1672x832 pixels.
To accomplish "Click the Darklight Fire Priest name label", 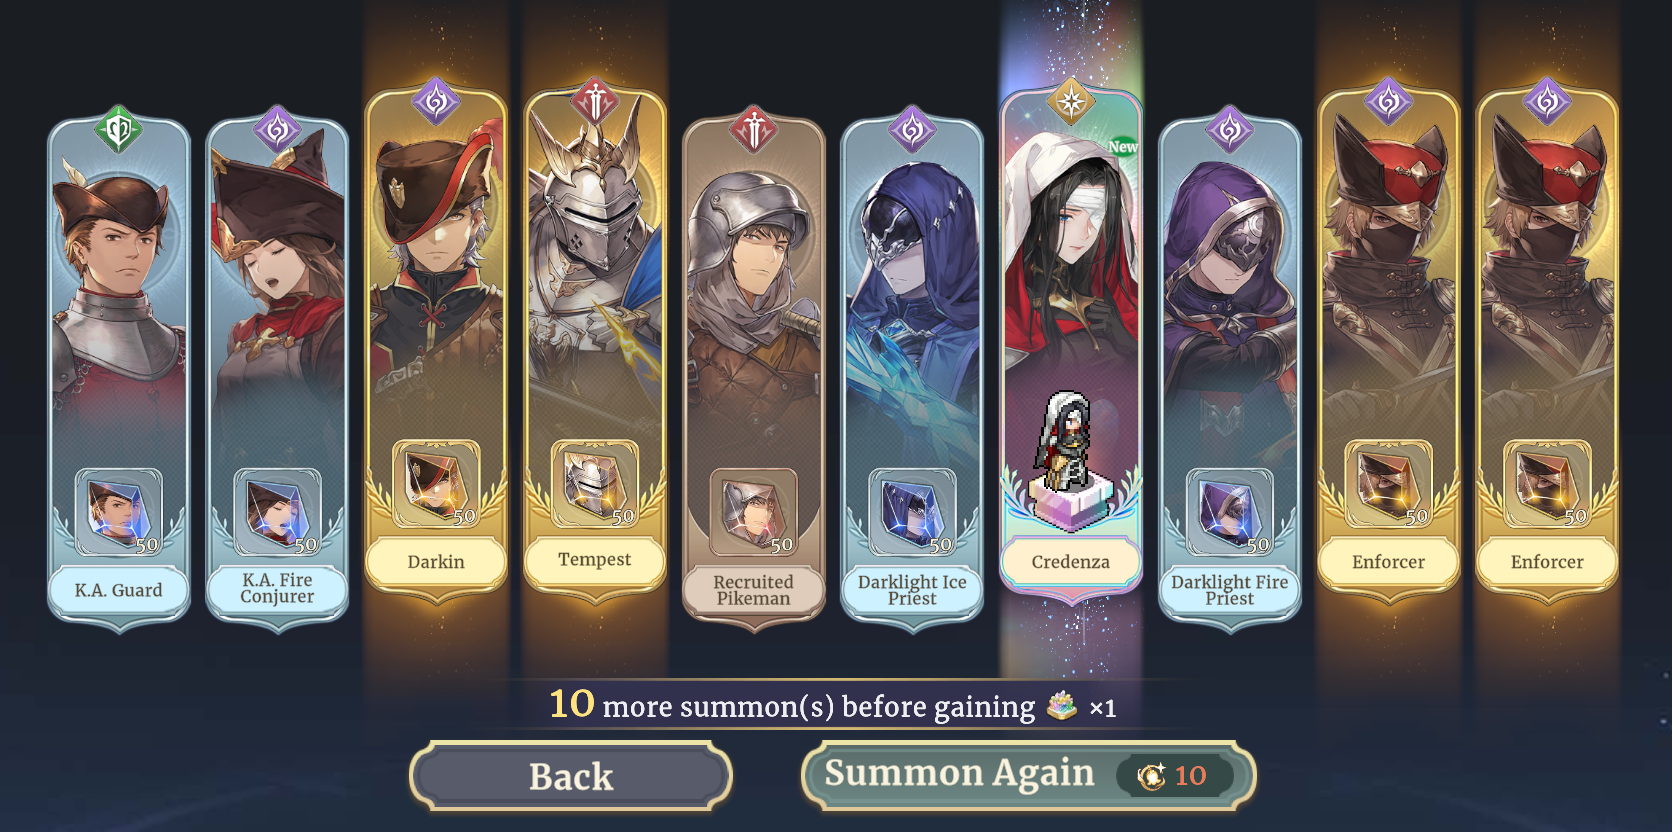I will click(1229, 590).
